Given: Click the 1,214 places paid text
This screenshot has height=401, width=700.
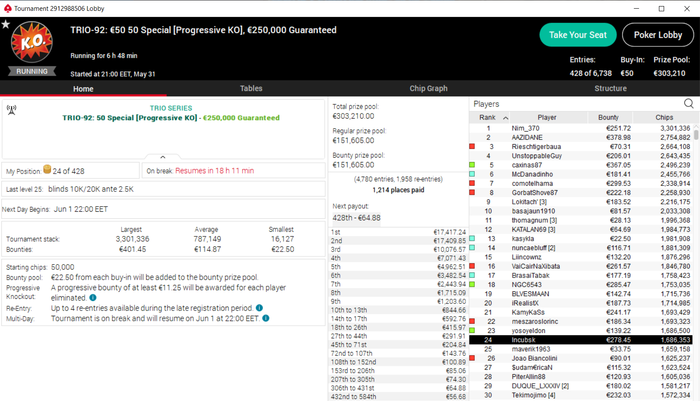Looking at the screenshot, I should (x=398, y=190).
